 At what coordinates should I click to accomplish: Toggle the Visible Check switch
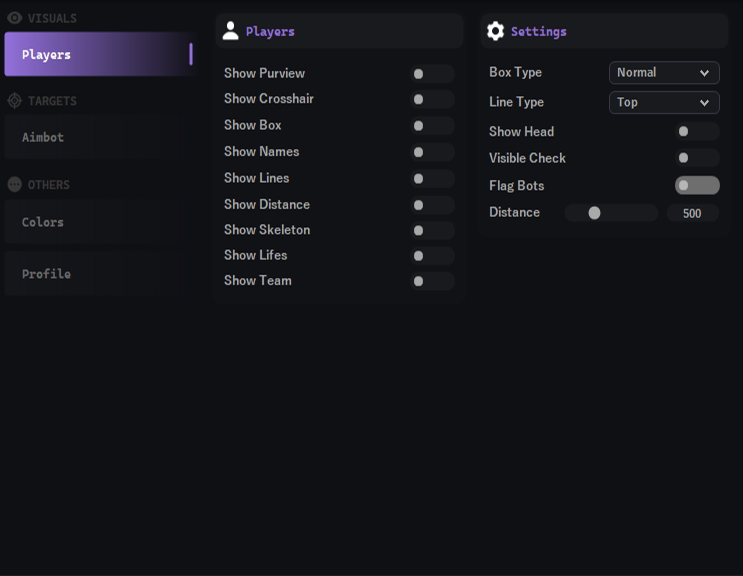pos(696,158)
